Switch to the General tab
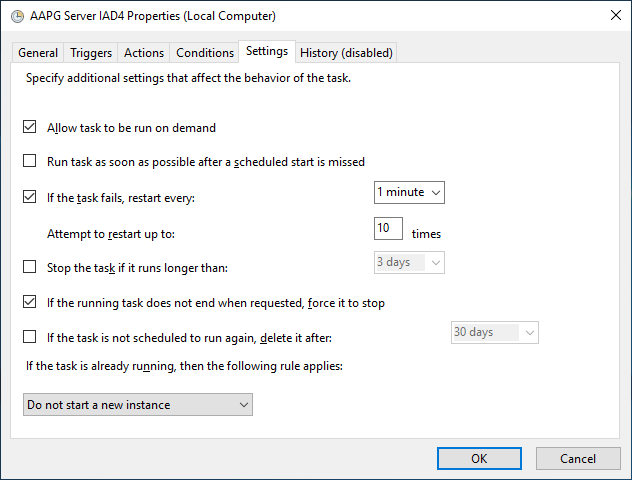 (x=38, y=53)
